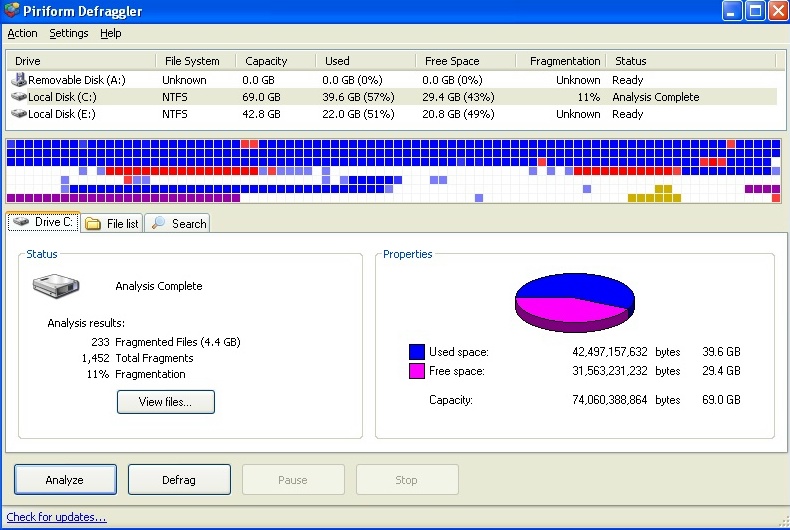The width and height of the screenshot is (790, 530).
Task: Click the 39.6 GB (57%) used cell
Action: click(x=358, y=97)
